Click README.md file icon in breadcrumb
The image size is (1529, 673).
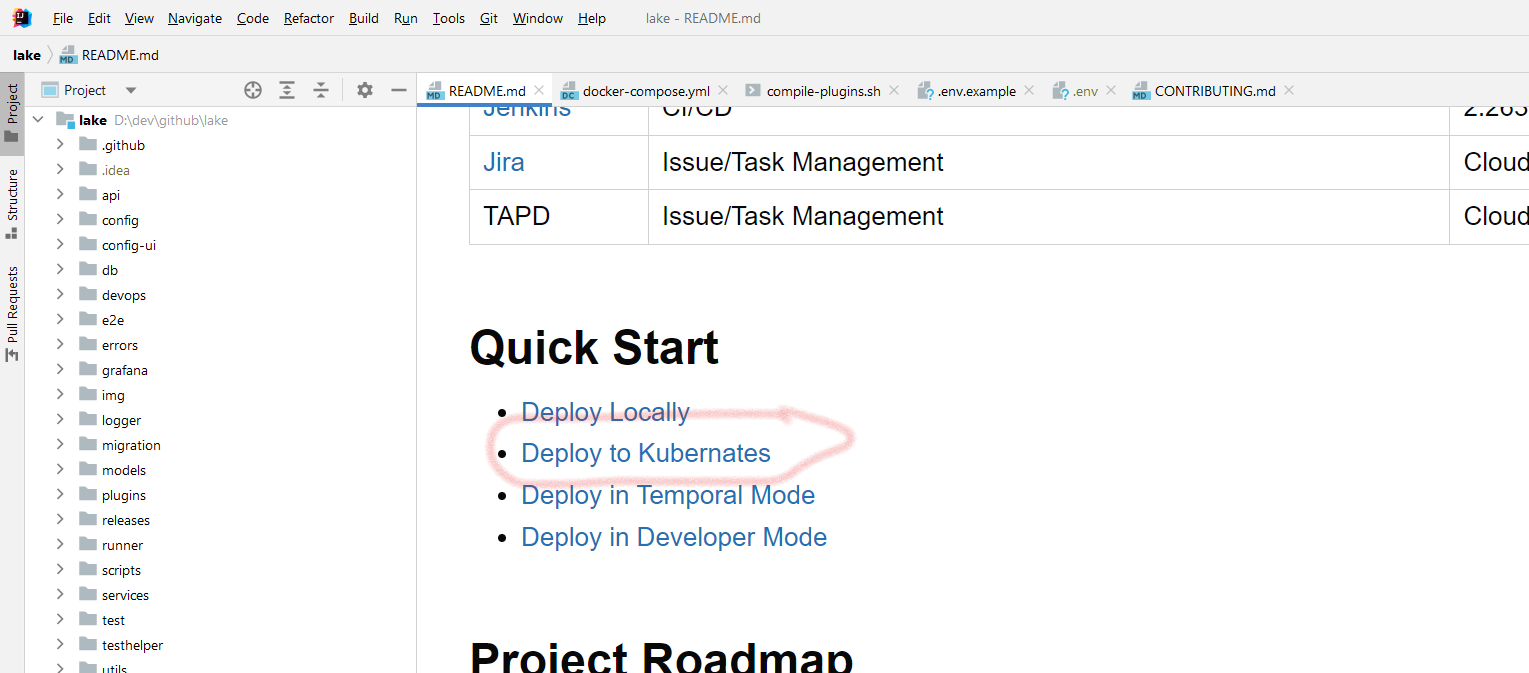click(x=68, y=55)
